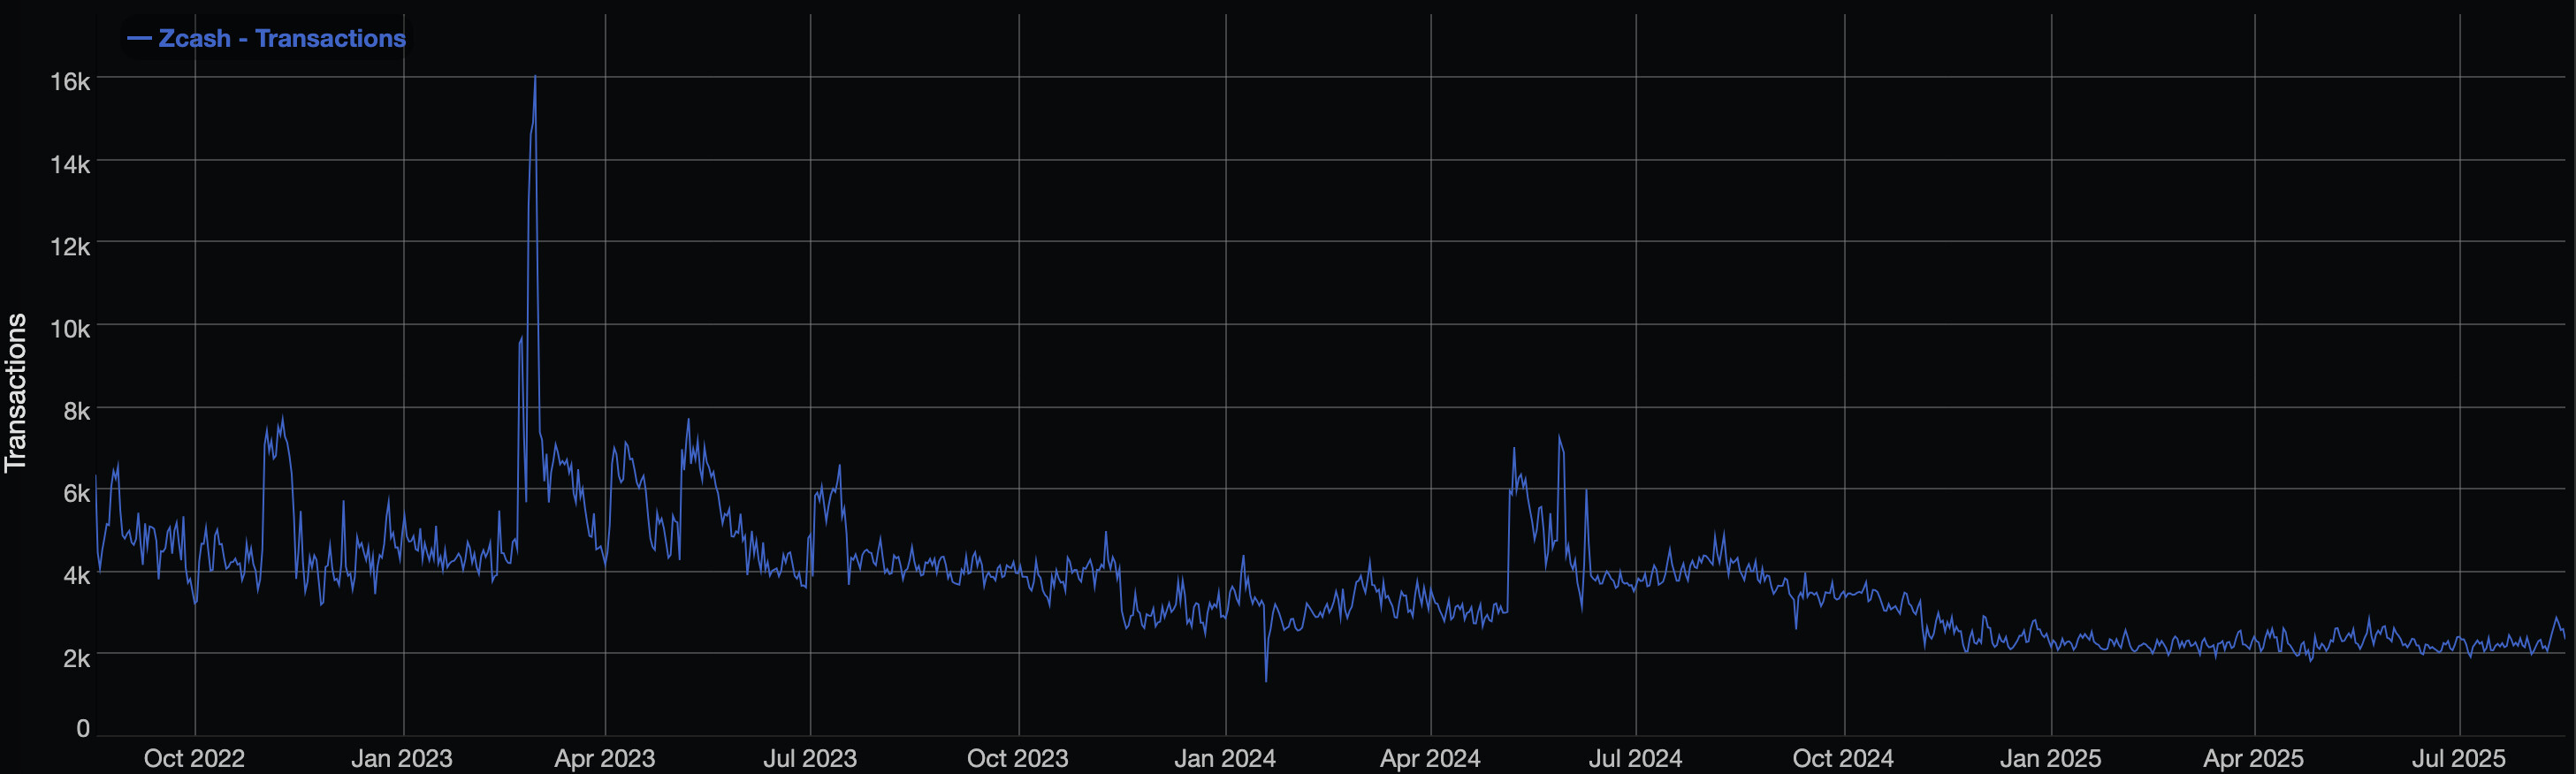Click the 12k y-axis label
This screenshot has width=2576, height=774.
click(70, 246)
